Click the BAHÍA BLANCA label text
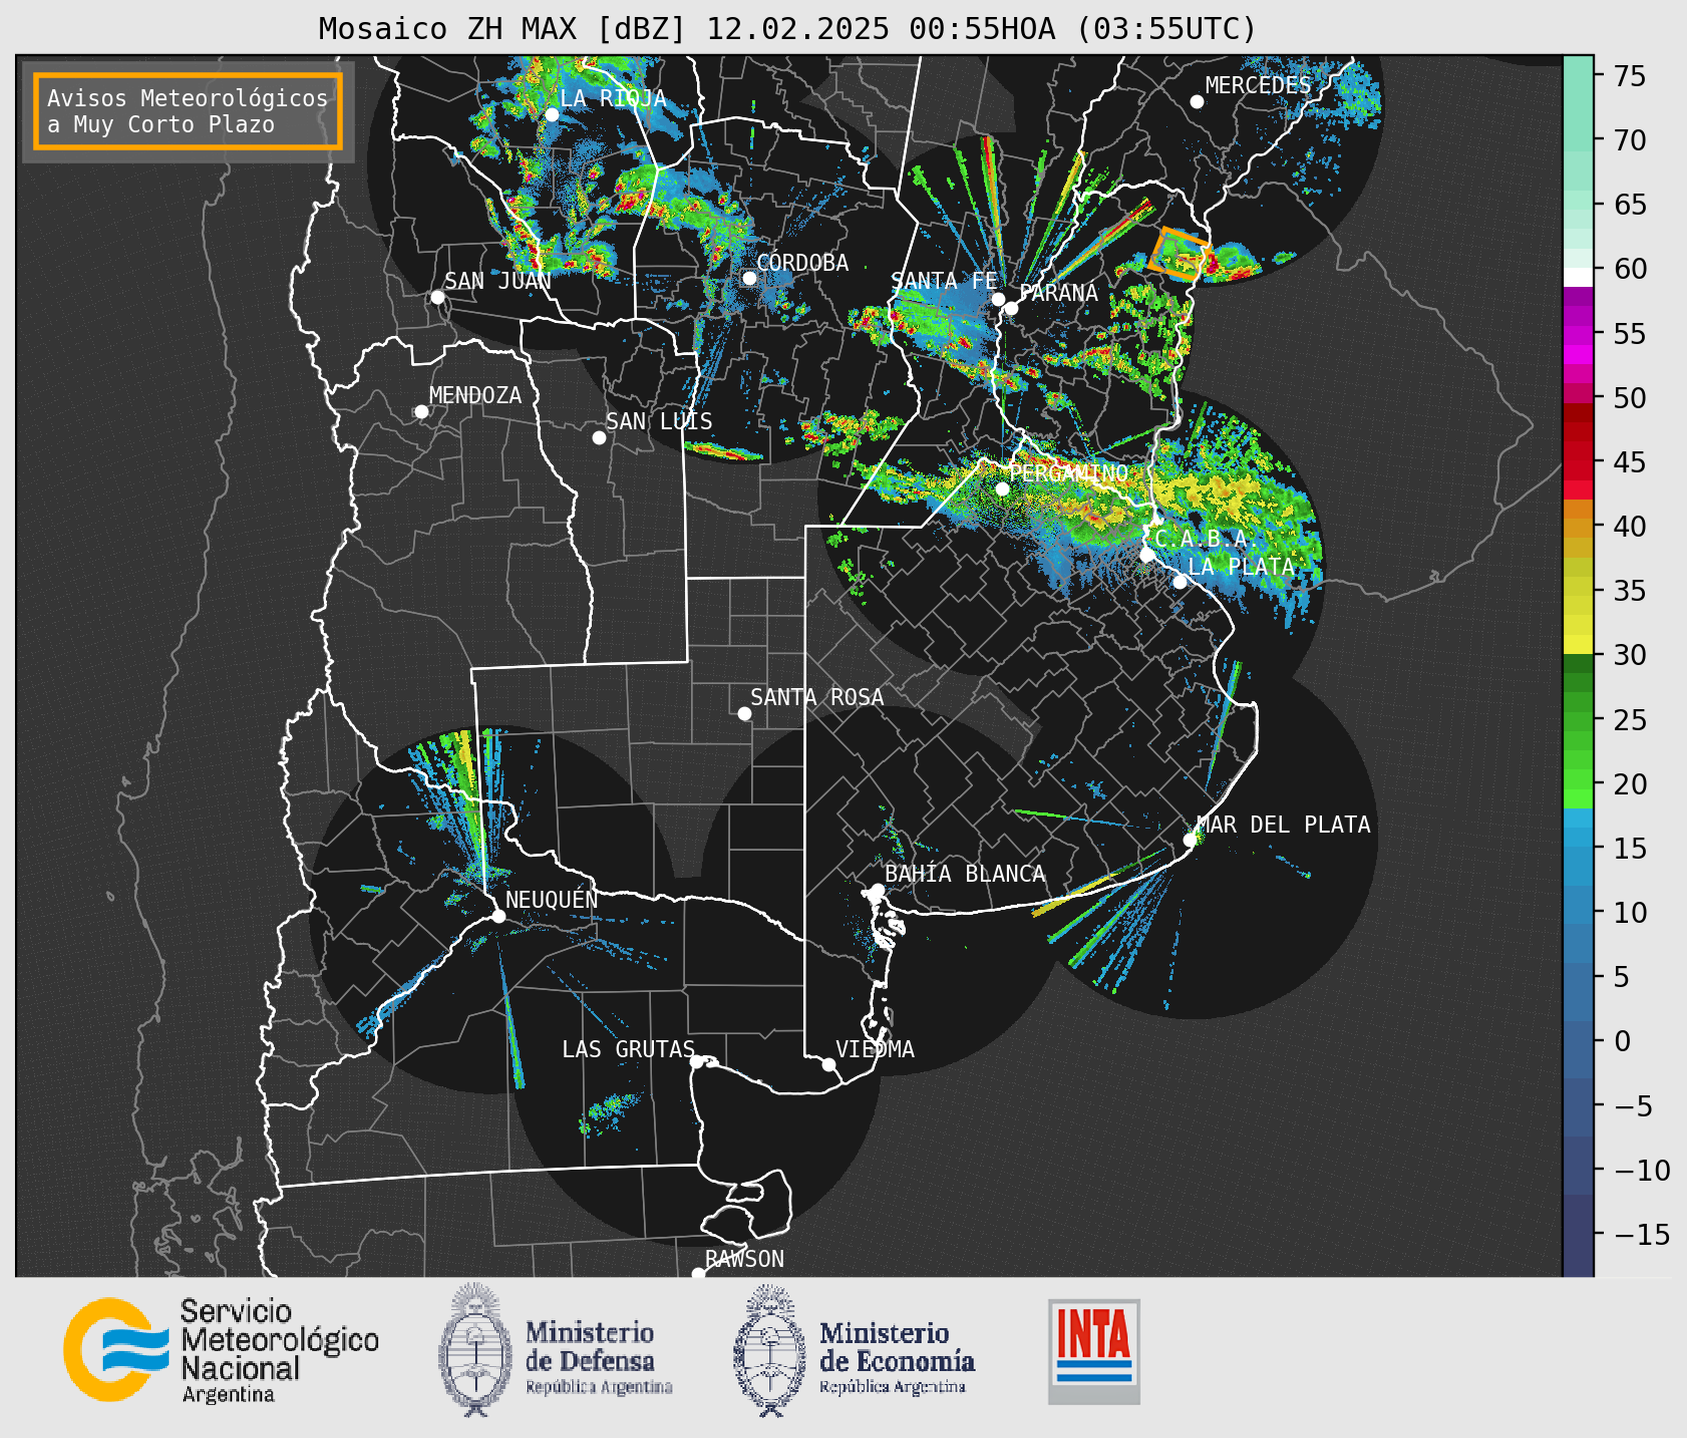 point(965,874)
